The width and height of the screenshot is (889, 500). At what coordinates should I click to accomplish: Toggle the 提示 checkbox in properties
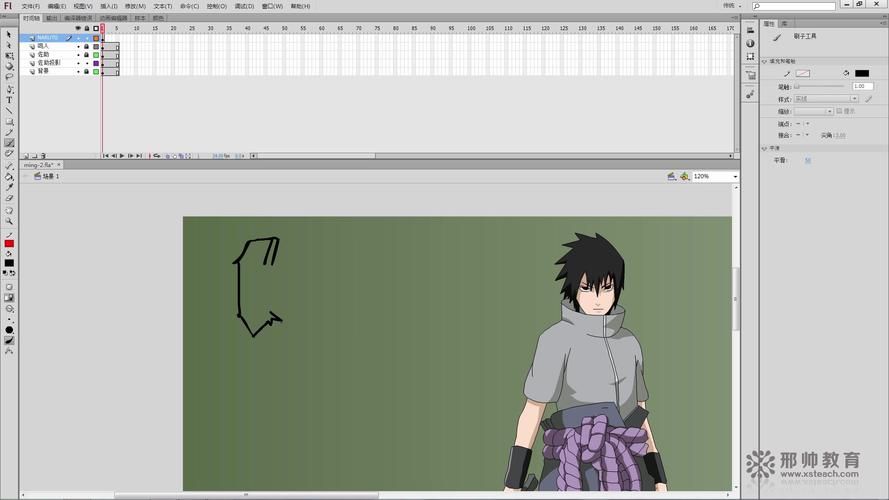[838, 111]
